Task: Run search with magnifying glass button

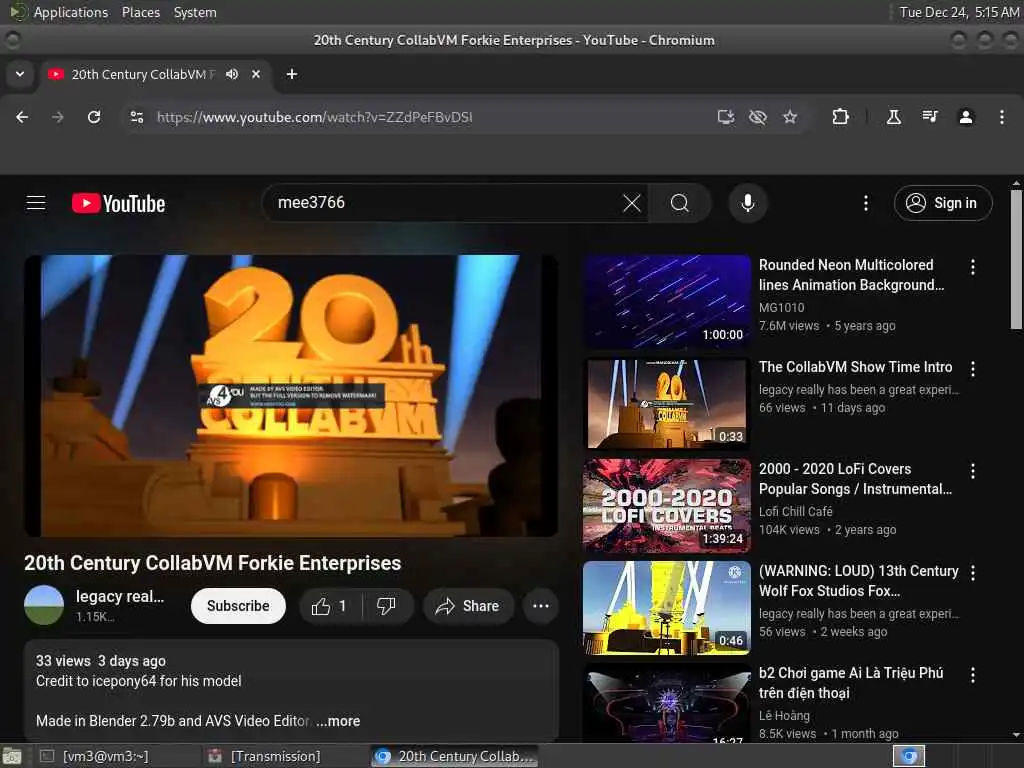Action: pyautogui.click(x=680, y=203)
